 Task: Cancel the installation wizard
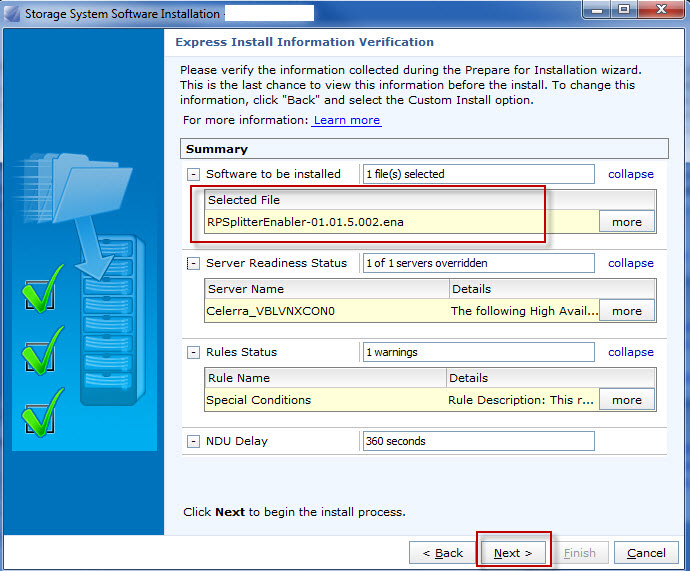[646, 553]
